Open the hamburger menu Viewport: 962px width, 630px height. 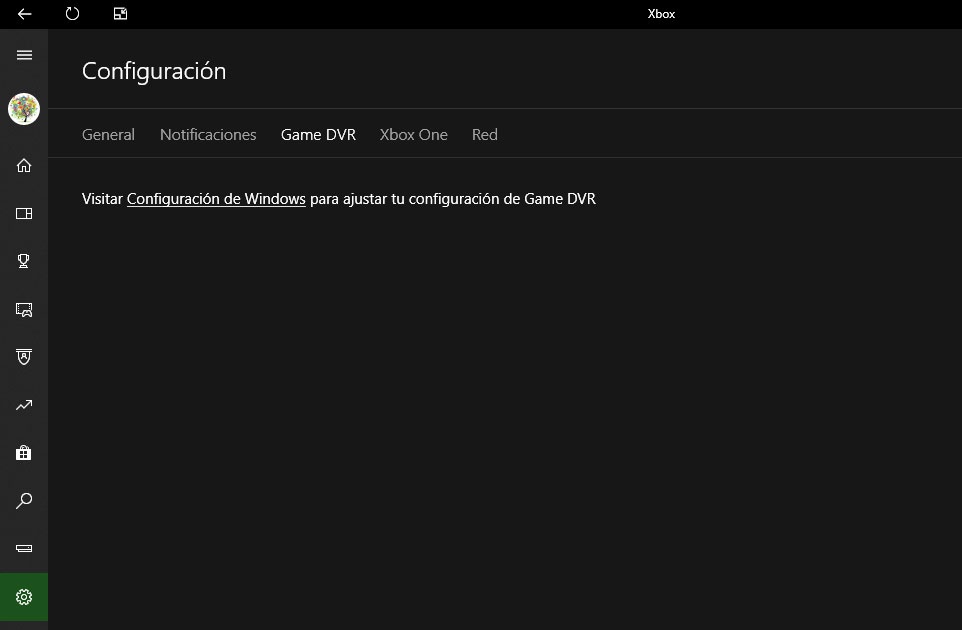click(24, 55)
